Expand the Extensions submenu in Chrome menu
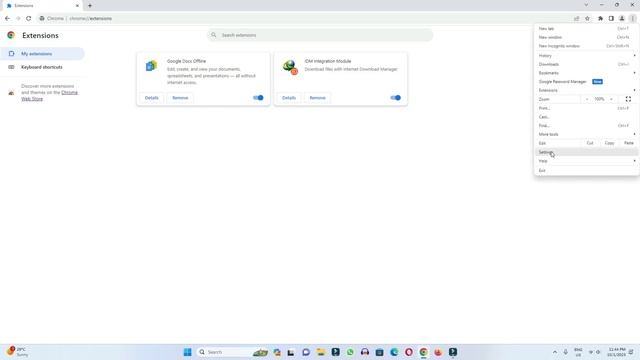640x360 pixels. click(587, 90)
